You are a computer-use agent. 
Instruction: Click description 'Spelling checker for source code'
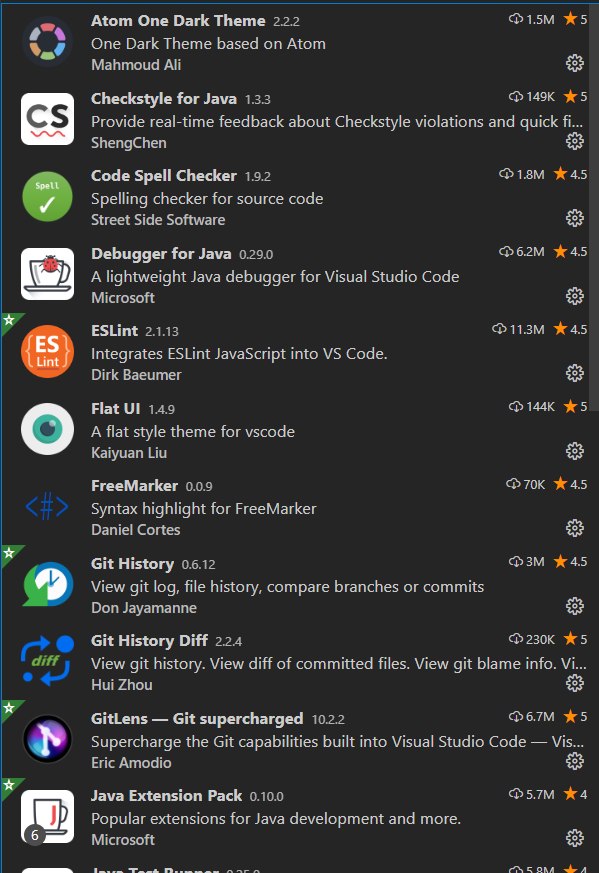point(207,199)
